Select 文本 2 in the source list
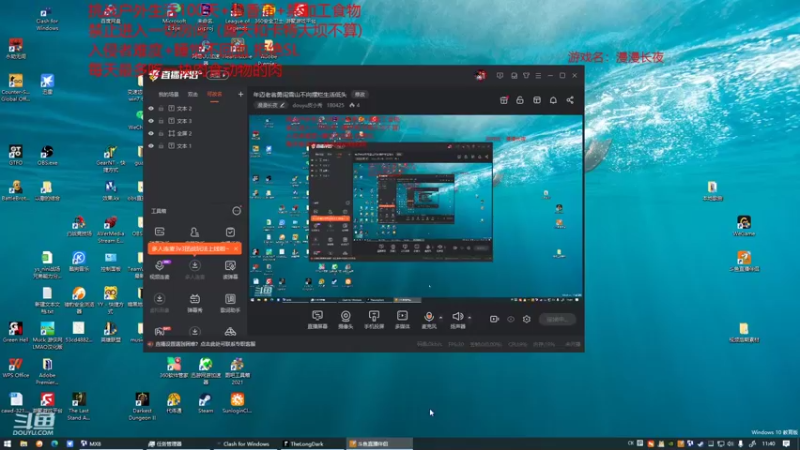This screenshot has height=450, width=800. pos(184,109)
